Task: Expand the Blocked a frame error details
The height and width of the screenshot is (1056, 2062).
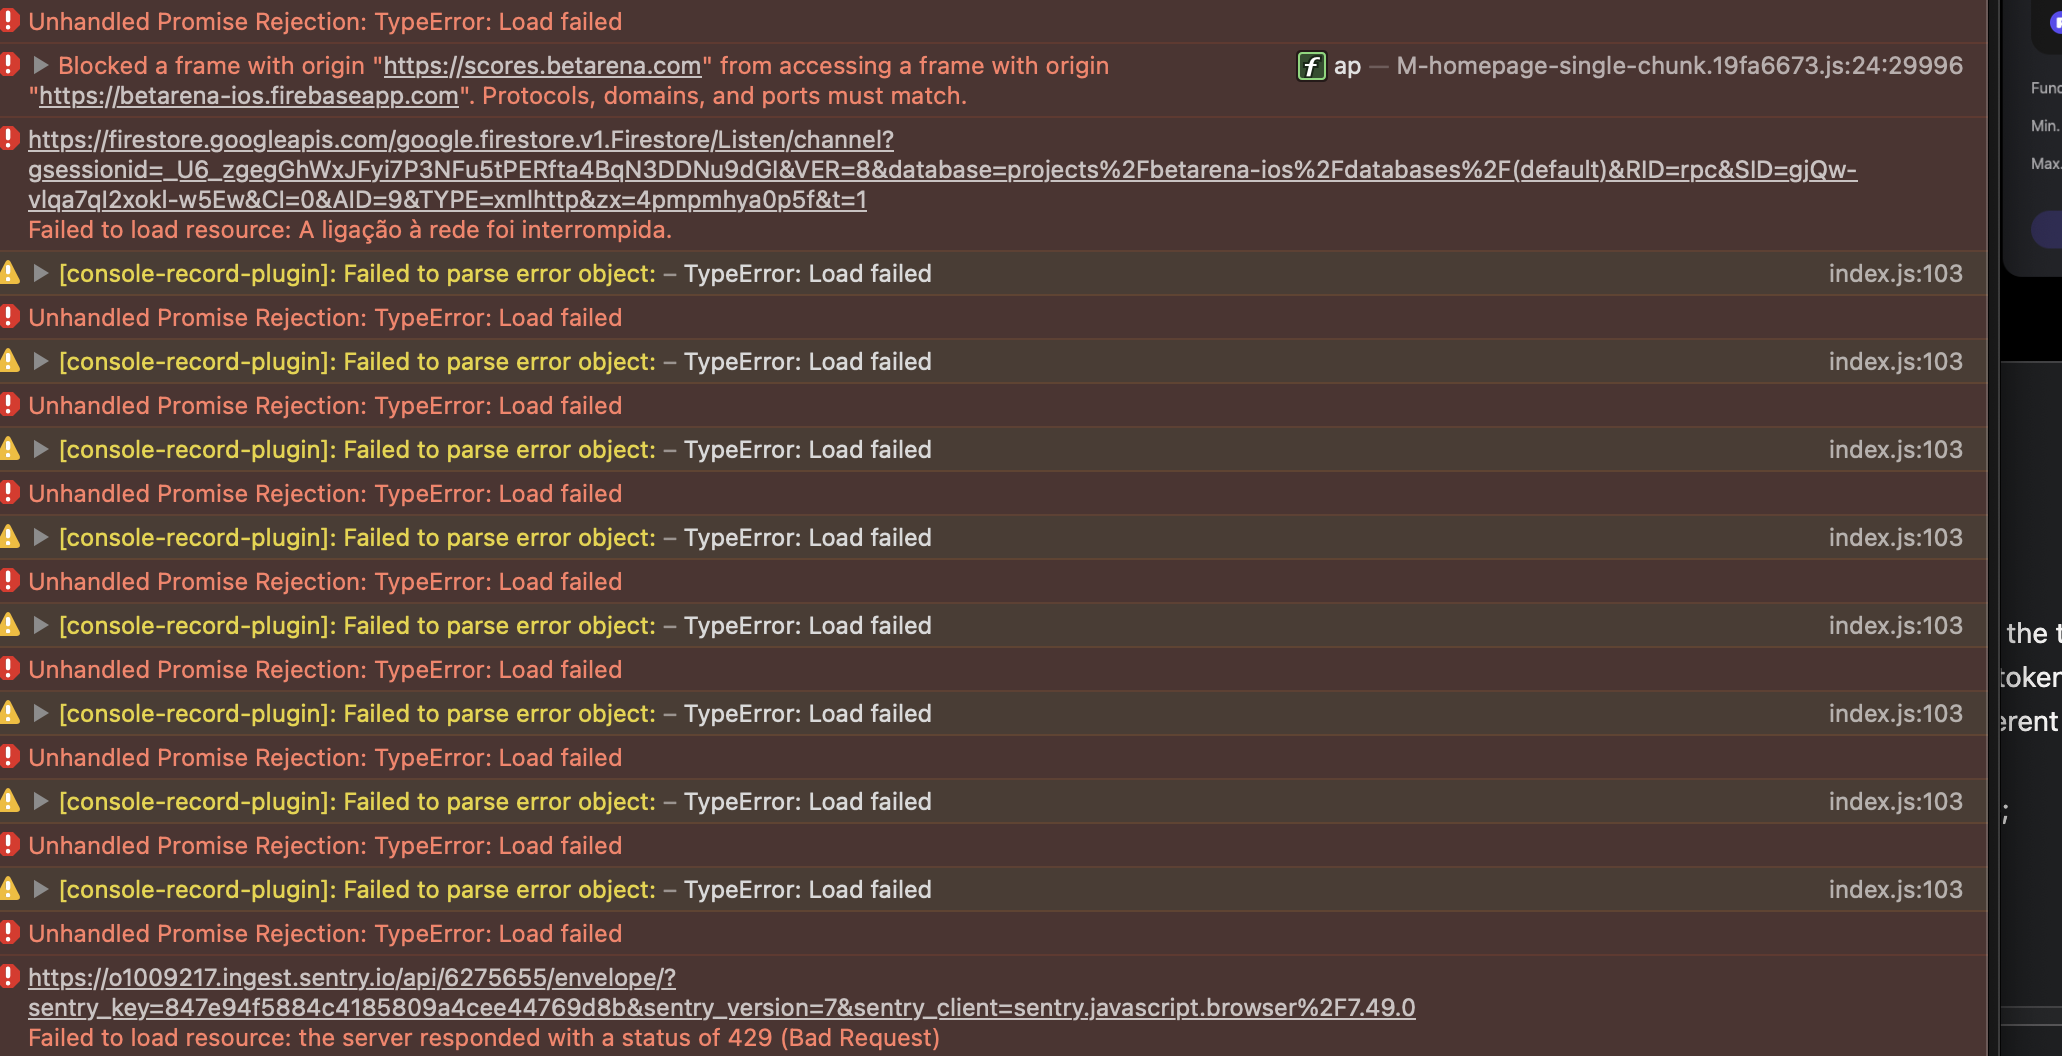Action: [40, 64]
